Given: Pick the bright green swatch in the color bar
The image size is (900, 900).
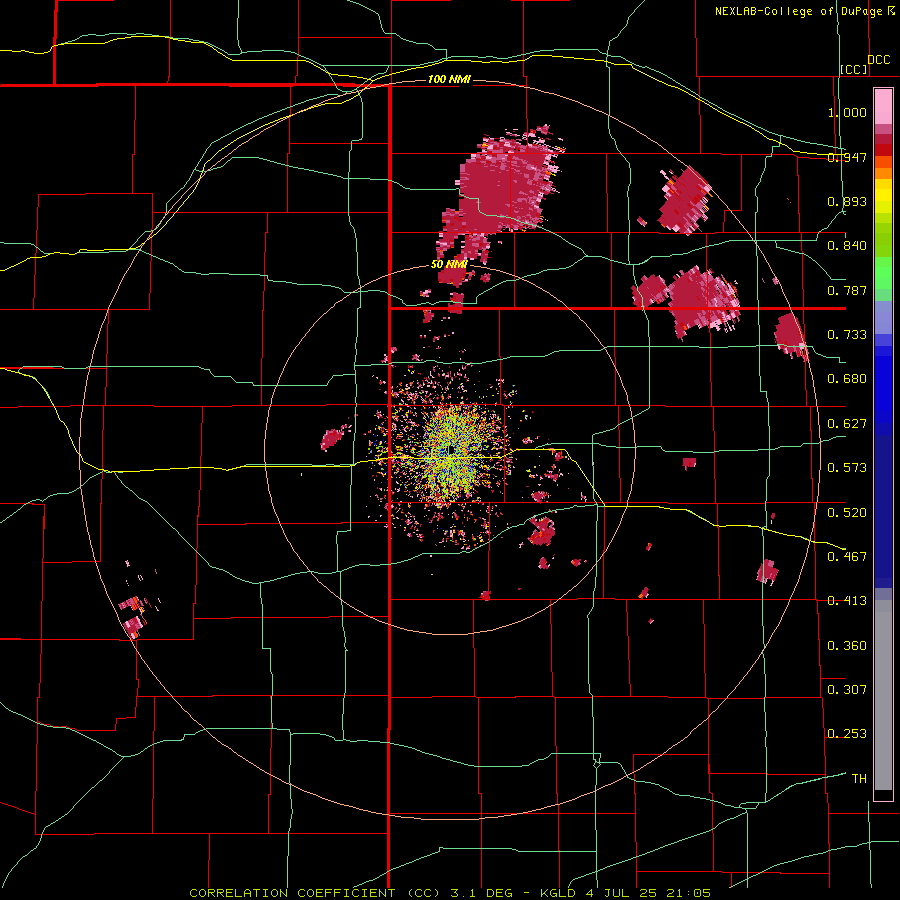Looking at the screenshot, I should coord(883,273).
